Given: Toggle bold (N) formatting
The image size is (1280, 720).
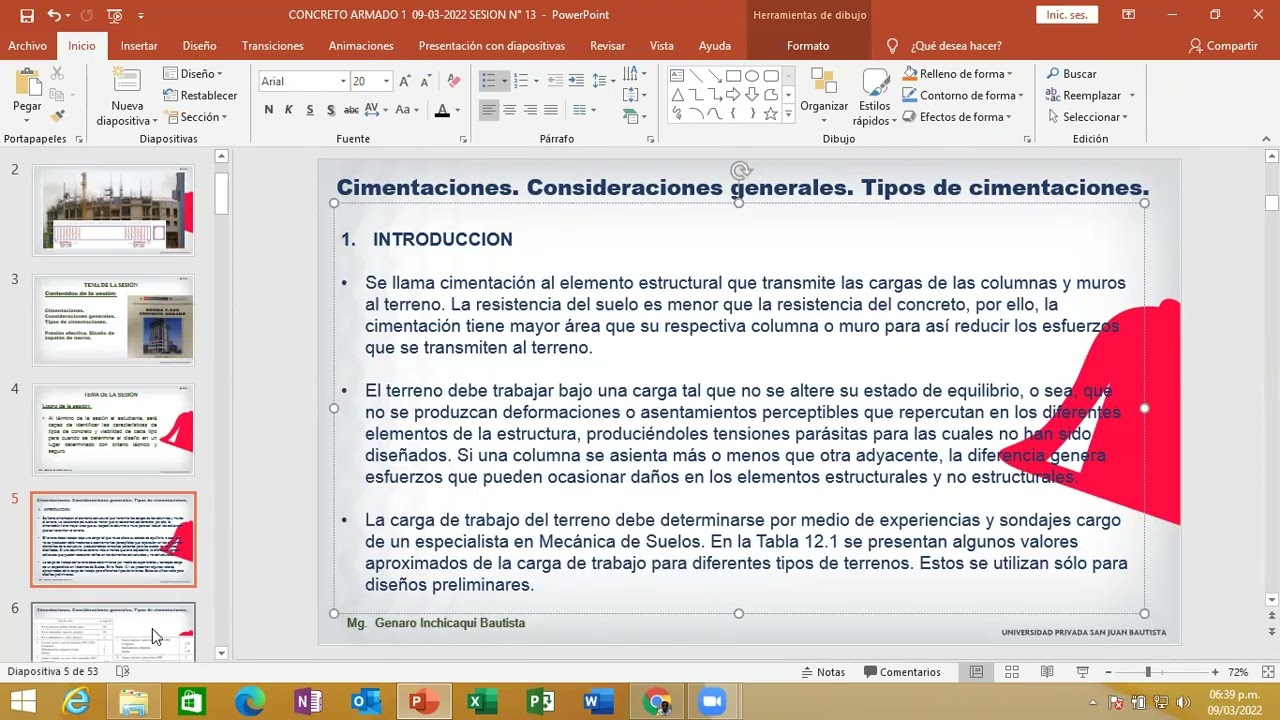Looking at the screenshot, I should point(268,110).
